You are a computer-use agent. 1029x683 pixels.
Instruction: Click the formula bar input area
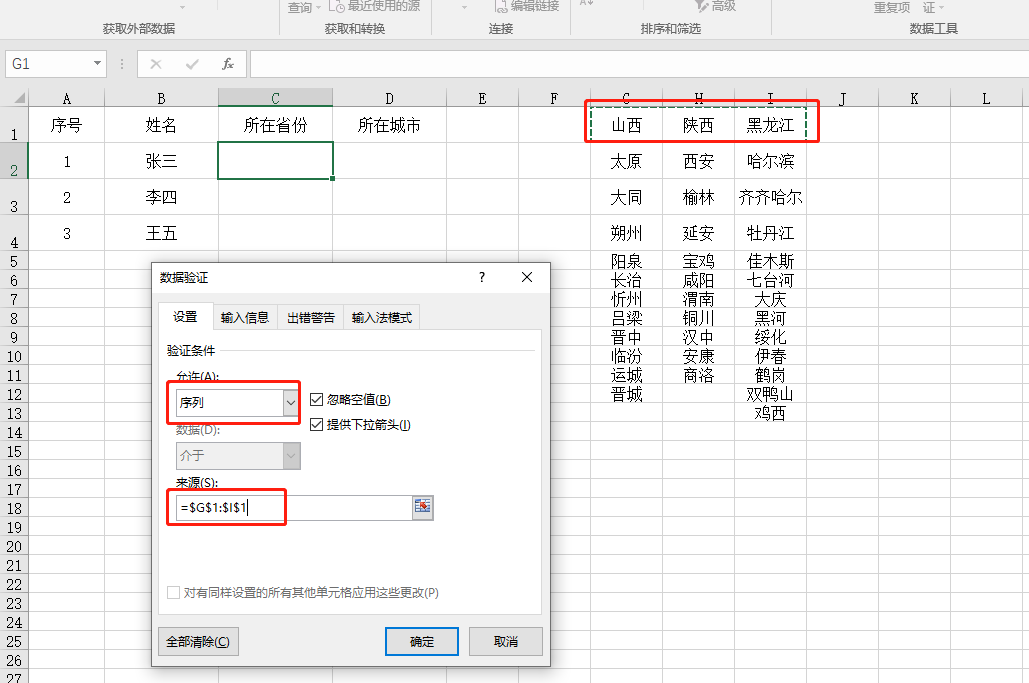(637, 64)
